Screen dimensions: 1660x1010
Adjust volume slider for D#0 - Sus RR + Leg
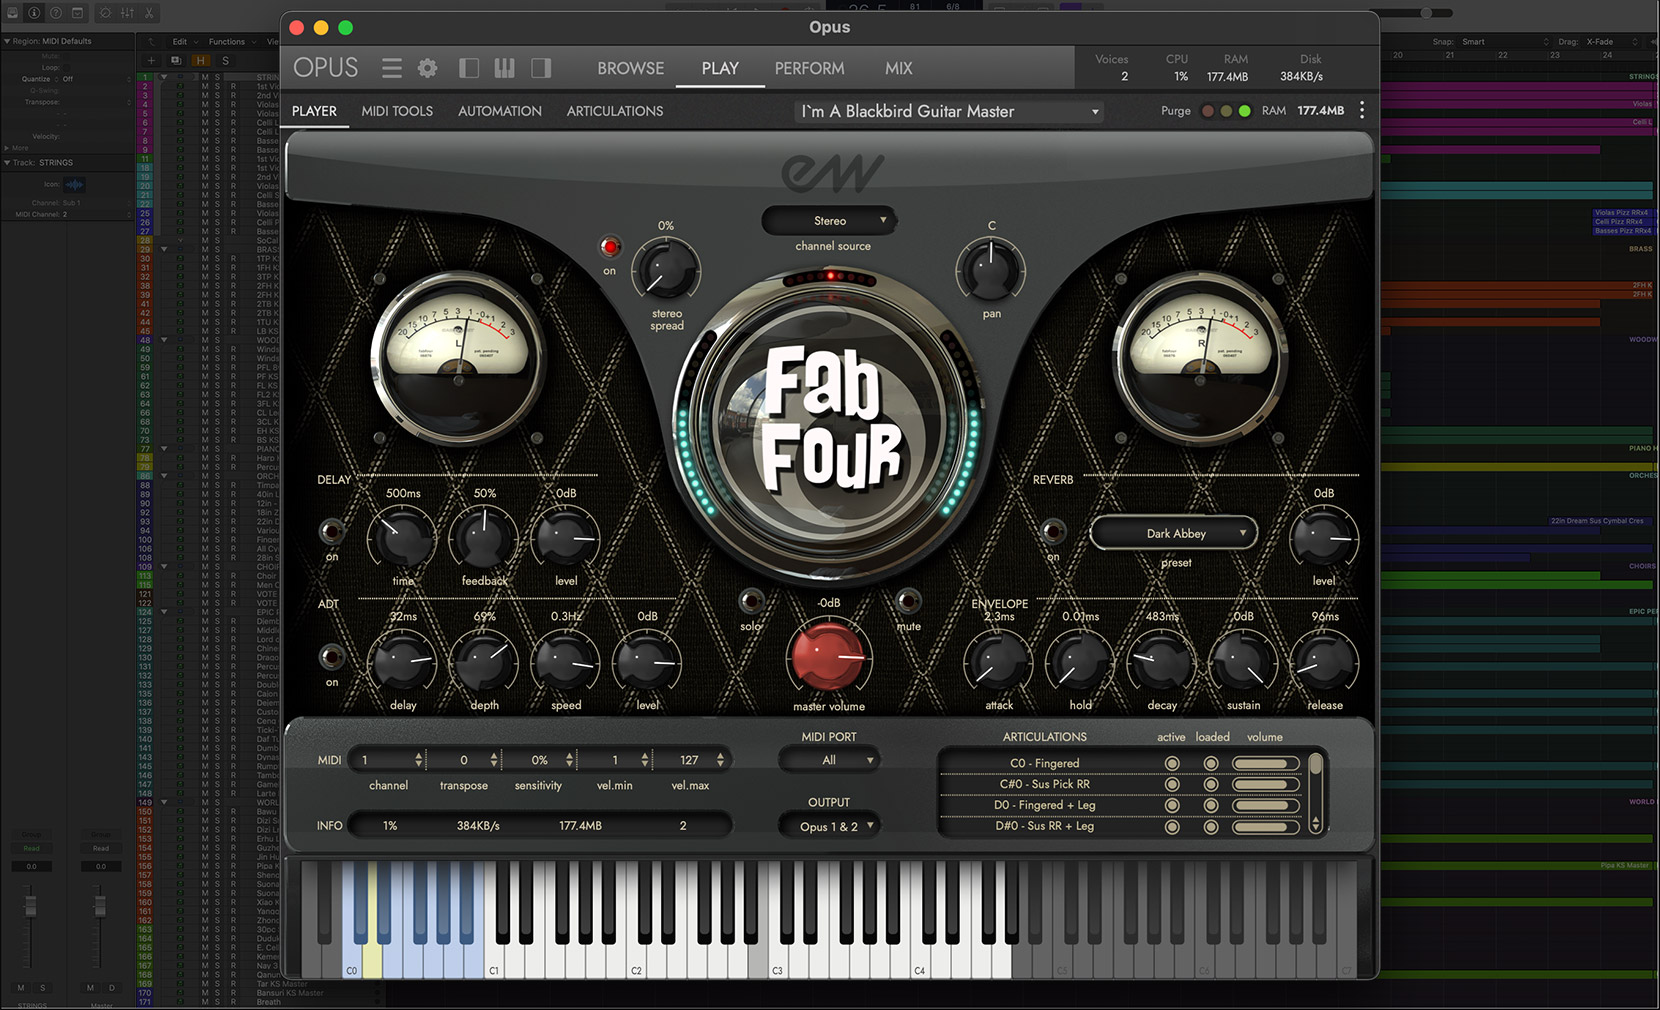[x=1265, y=826]
